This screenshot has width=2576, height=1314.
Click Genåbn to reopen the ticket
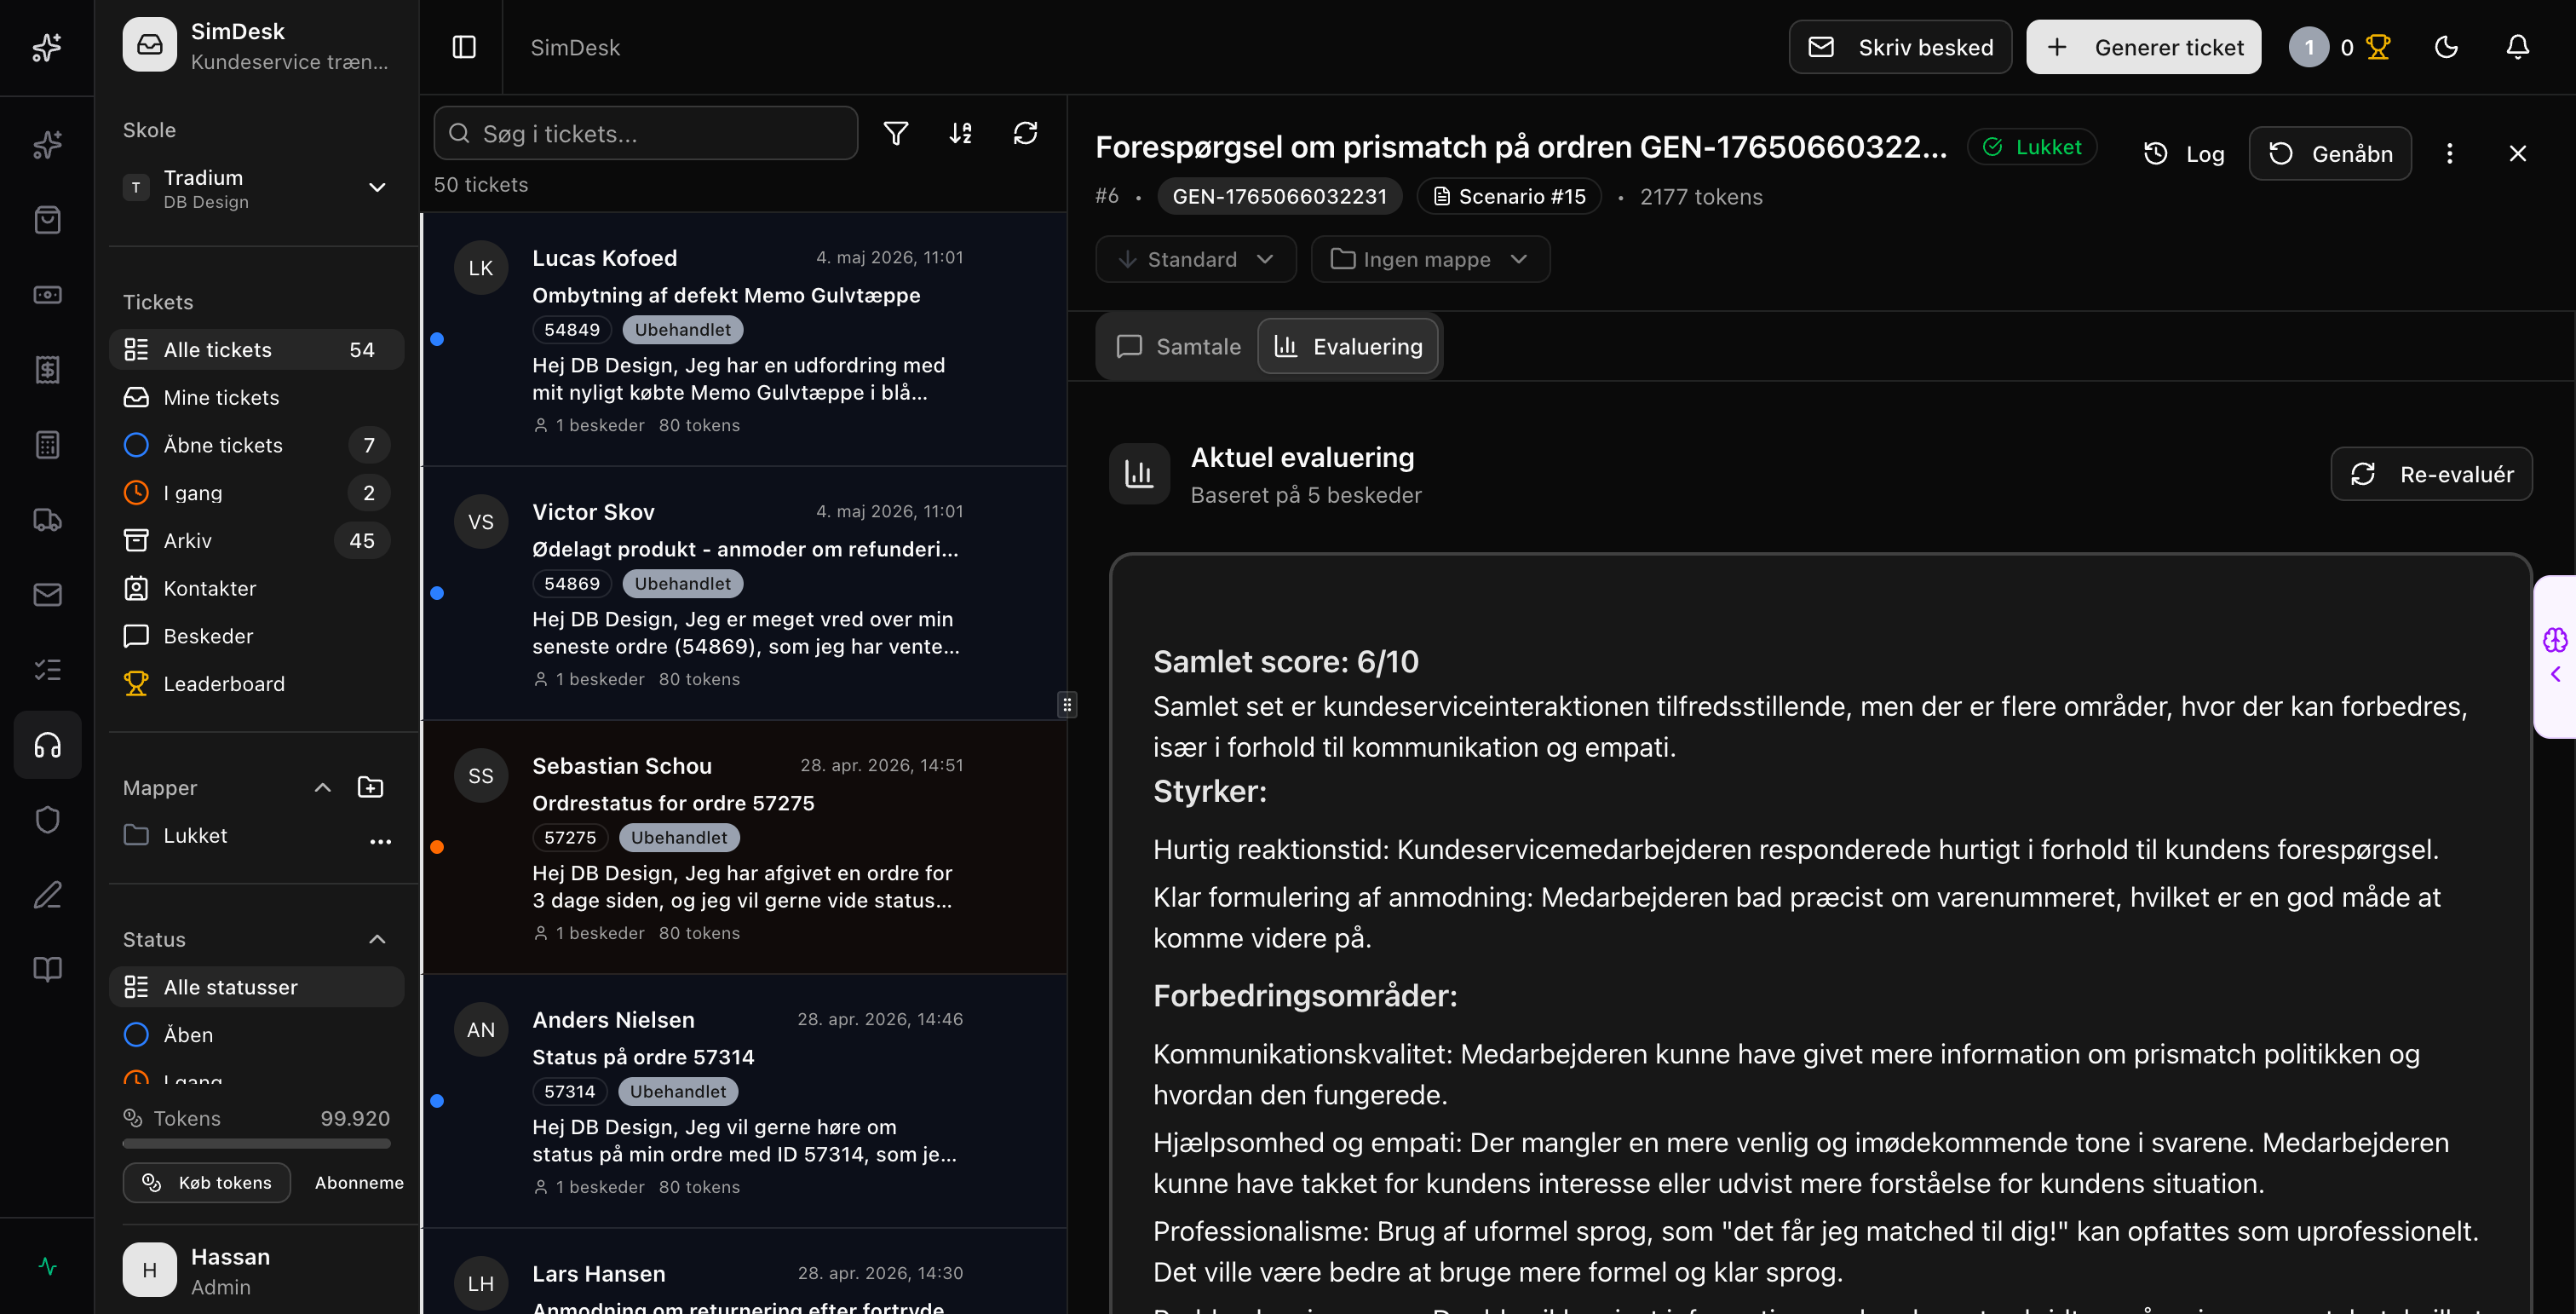tap(2330, 153)
